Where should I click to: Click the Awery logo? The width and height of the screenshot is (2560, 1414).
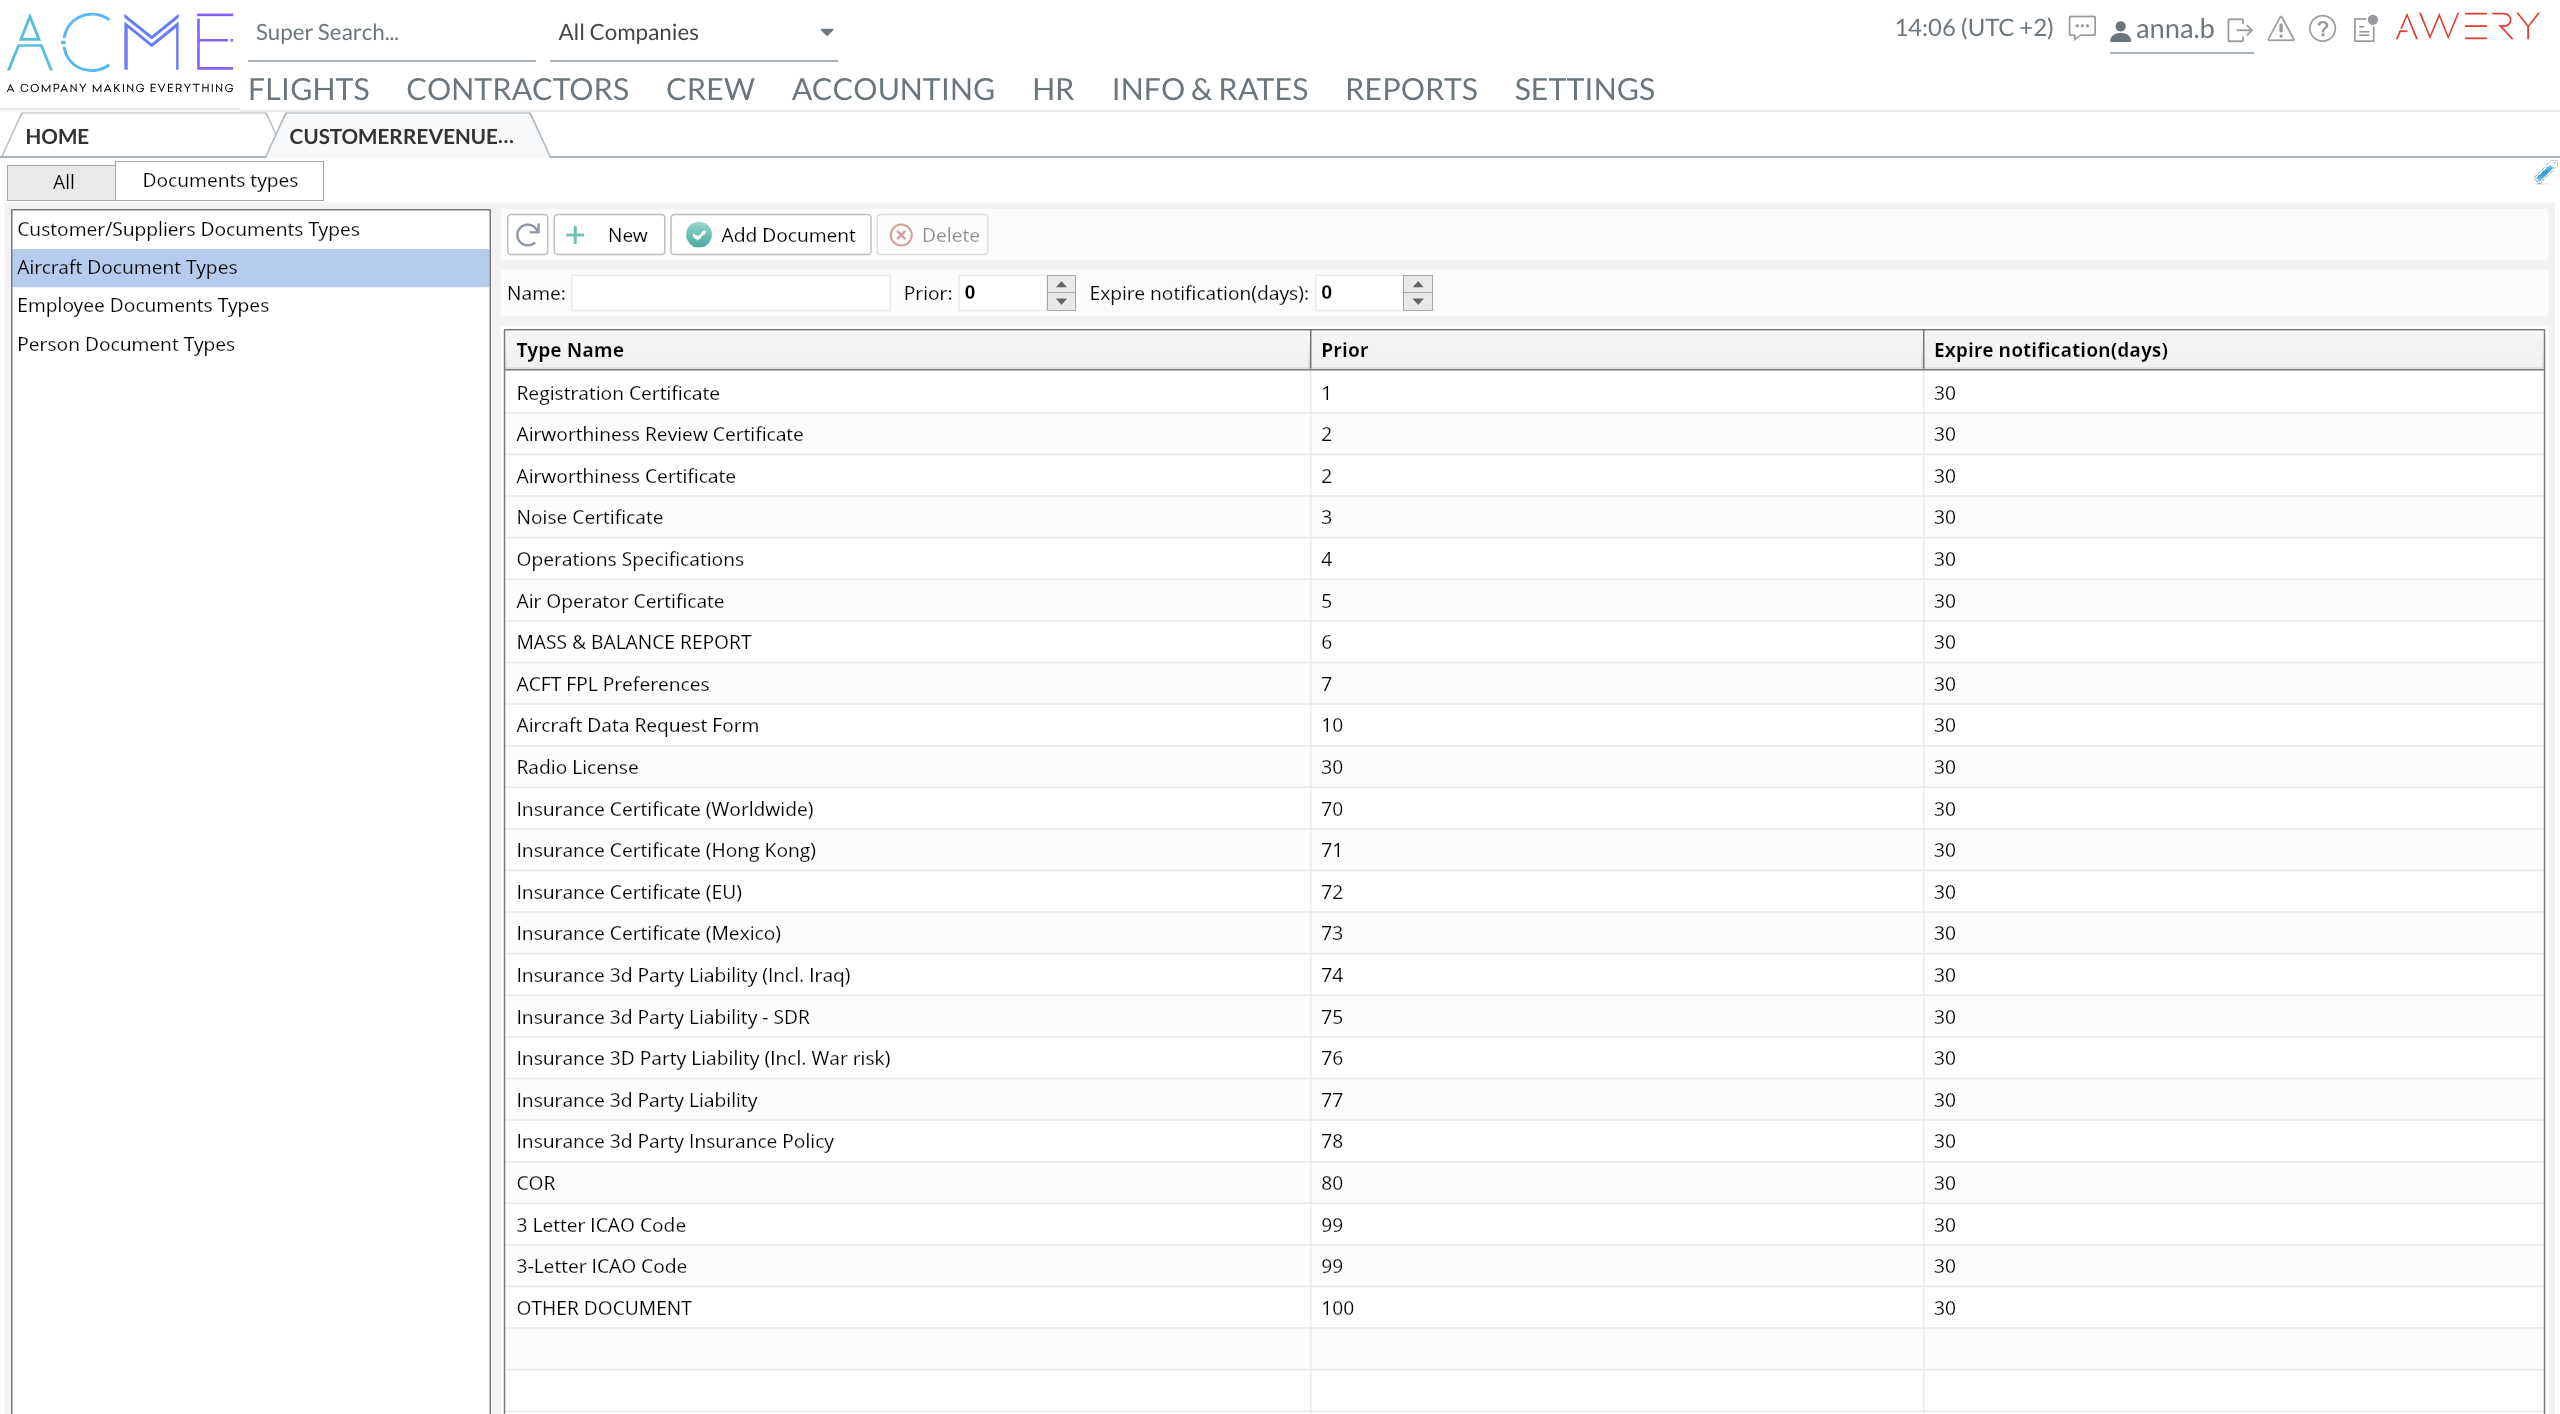click(x=2467, y=27)
